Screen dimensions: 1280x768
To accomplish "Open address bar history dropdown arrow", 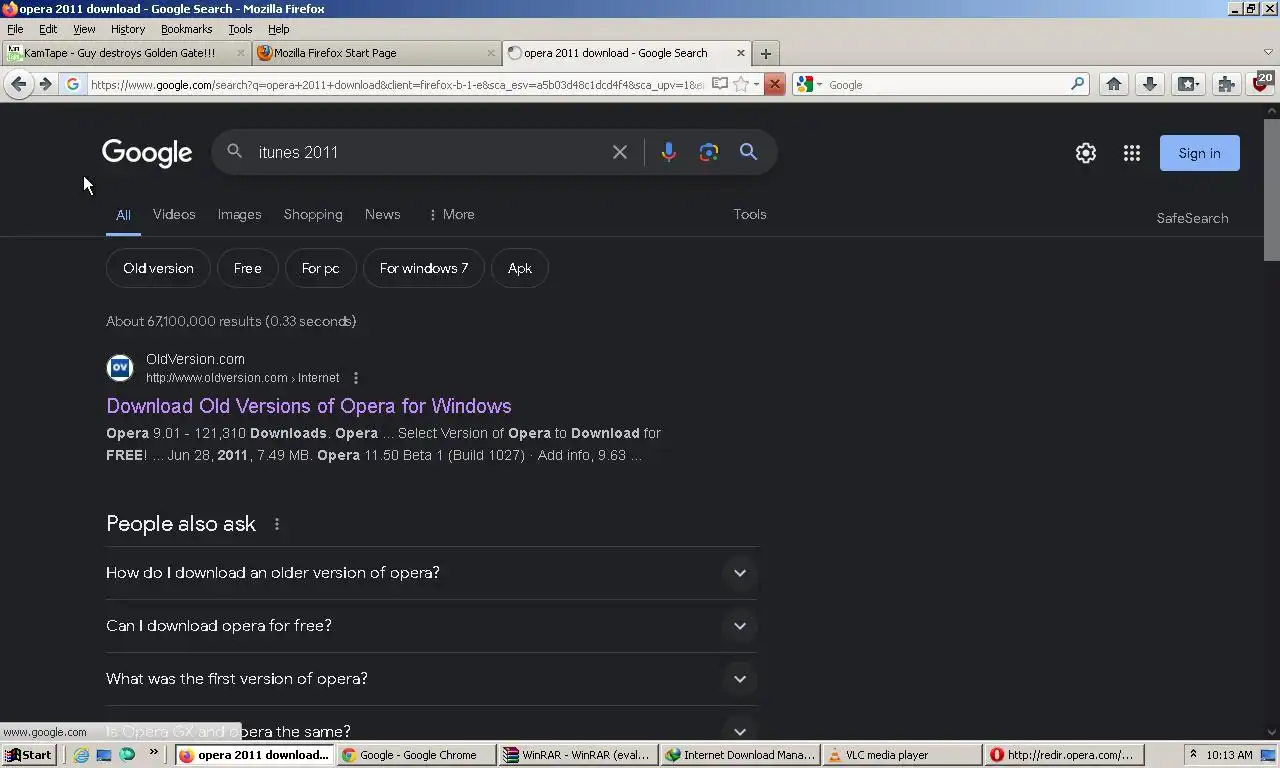I will tap(757, 85).
